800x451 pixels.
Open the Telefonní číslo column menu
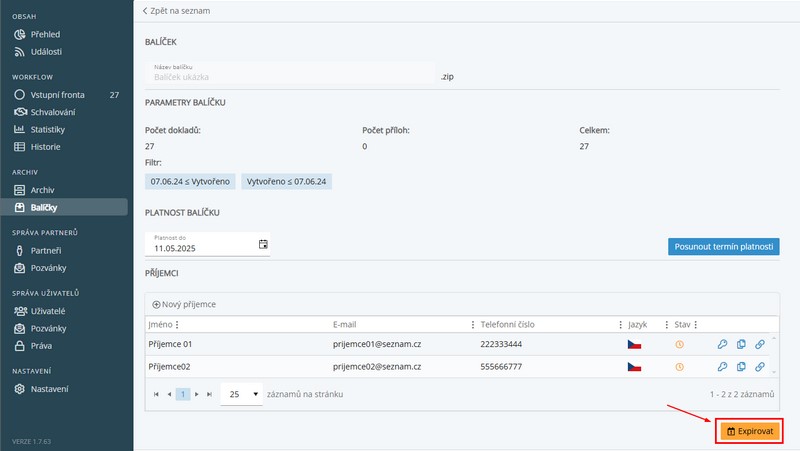620,325
